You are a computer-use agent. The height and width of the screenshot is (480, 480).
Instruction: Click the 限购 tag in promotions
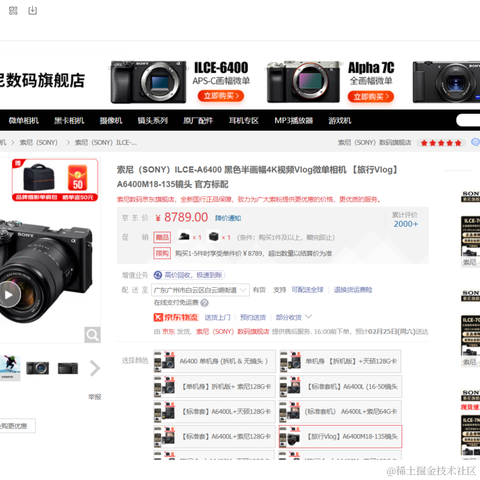coord(162,253)
